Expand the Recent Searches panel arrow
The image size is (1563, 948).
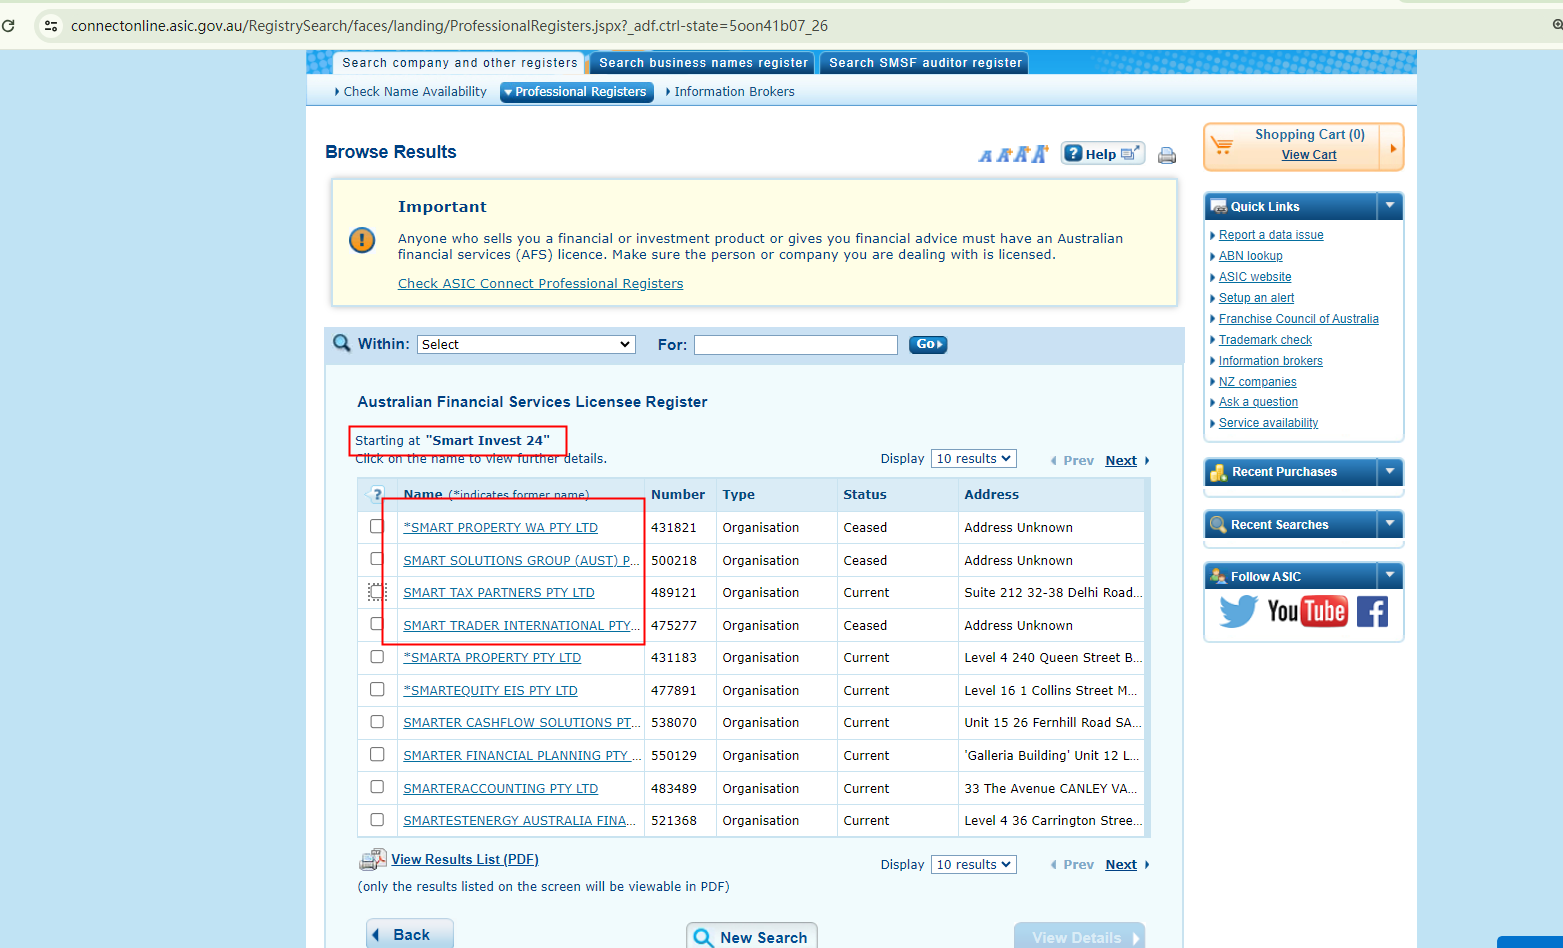click(1390, 524)
